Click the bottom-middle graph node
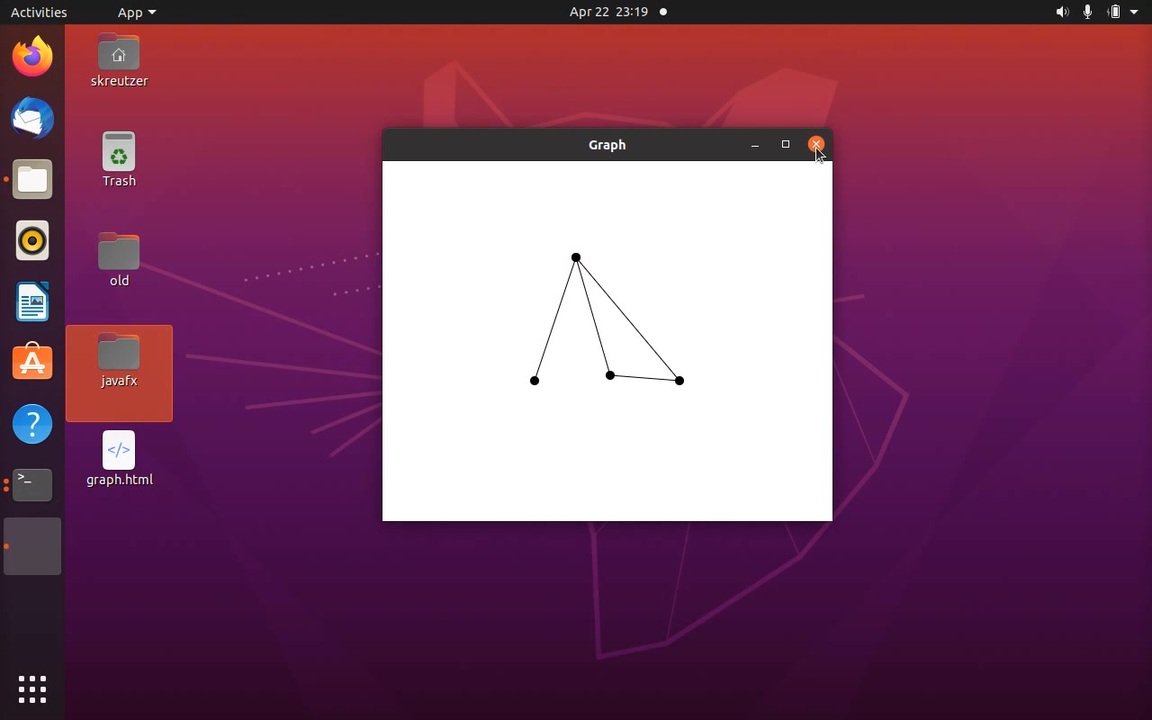The width and height of the screenshot is (1152, 720). [x=610, y=375]
